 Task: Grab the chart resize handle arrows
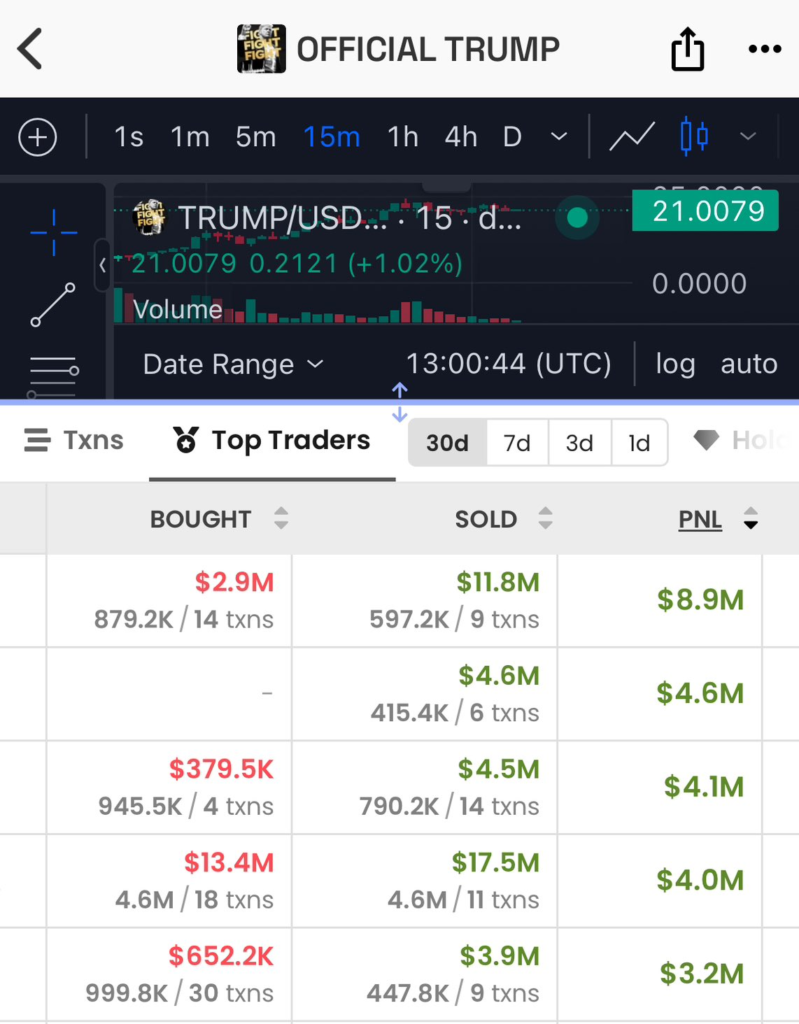(400, 402)
